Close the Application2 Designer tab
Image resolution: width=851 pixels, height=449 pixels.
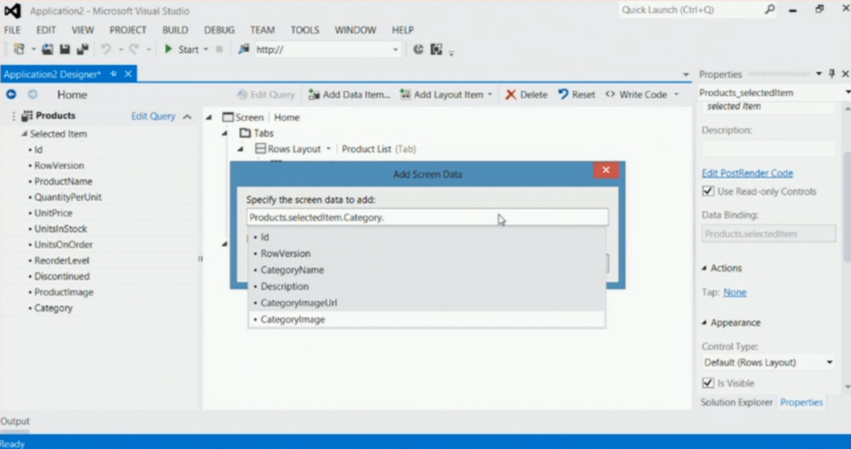point(128,74)
